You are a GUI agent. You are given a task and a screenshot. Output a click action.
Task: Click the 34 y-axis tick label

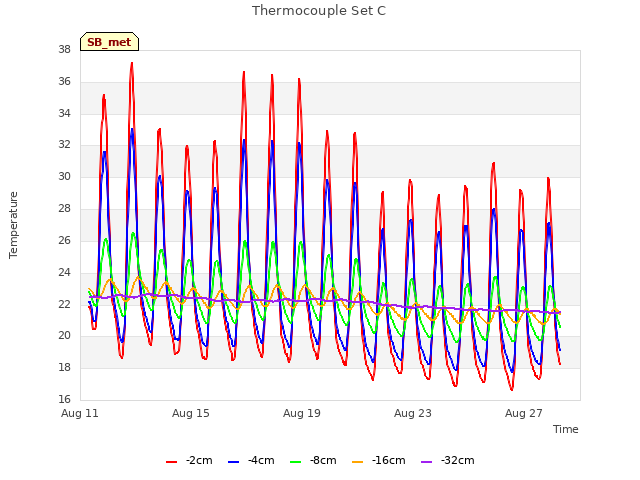pyautogui.click(x=64, y=113)
